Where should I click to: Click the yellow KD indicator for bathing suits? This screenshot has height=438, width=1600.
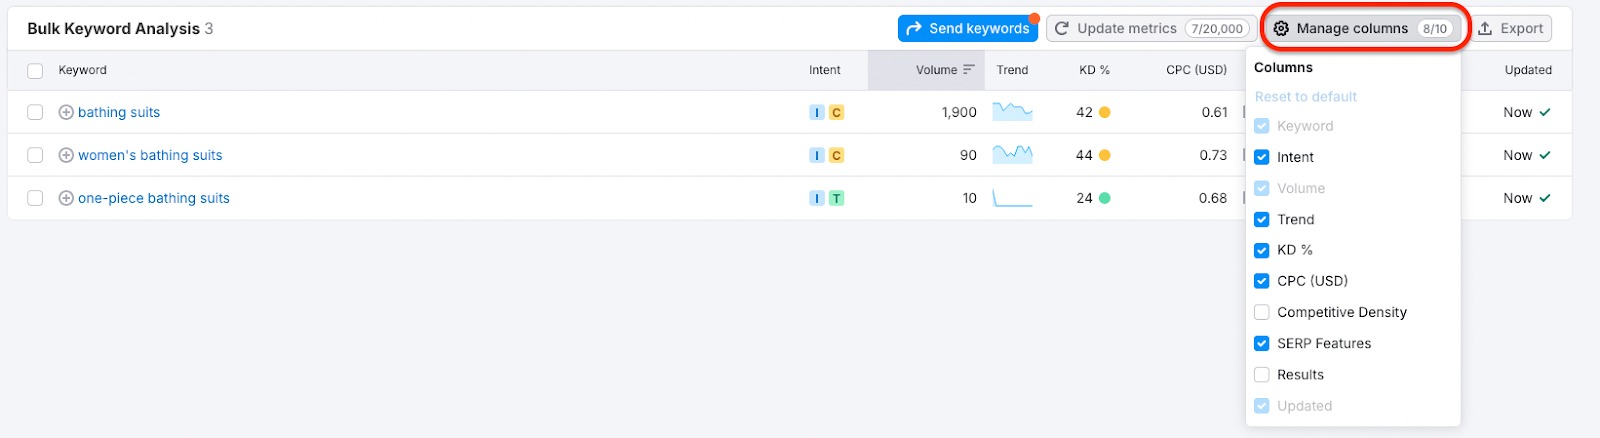1105,112
